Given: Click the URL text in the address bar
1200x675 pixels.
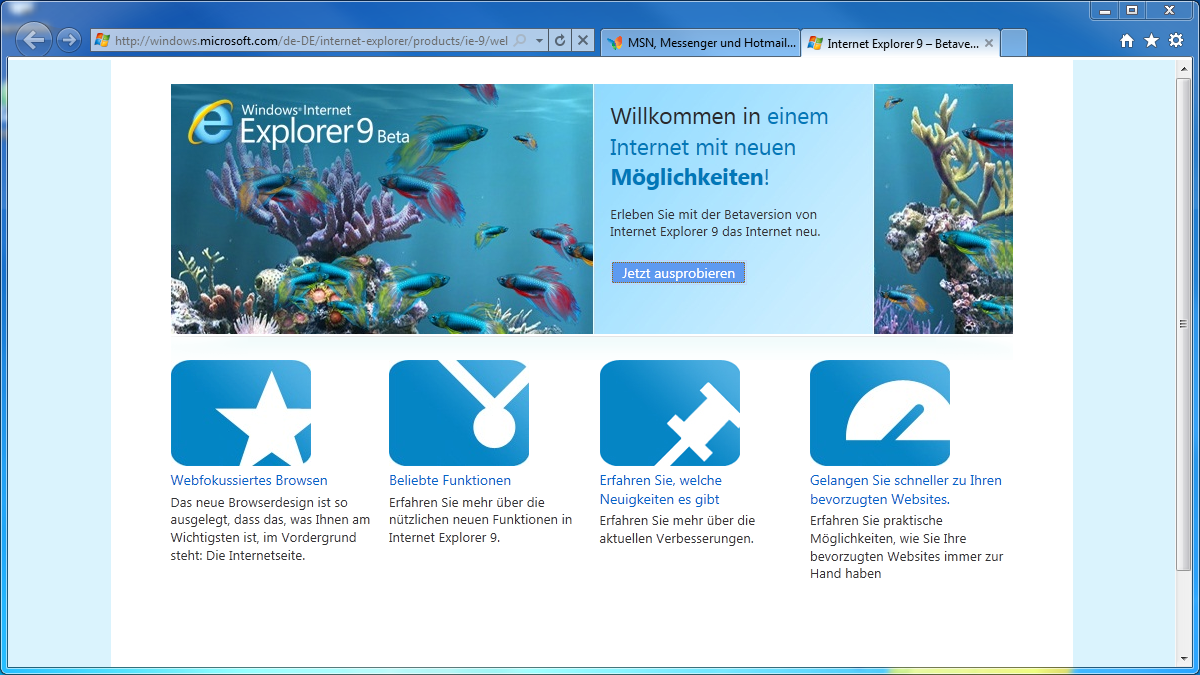Looking at the screenshot, I should (311, 41).
